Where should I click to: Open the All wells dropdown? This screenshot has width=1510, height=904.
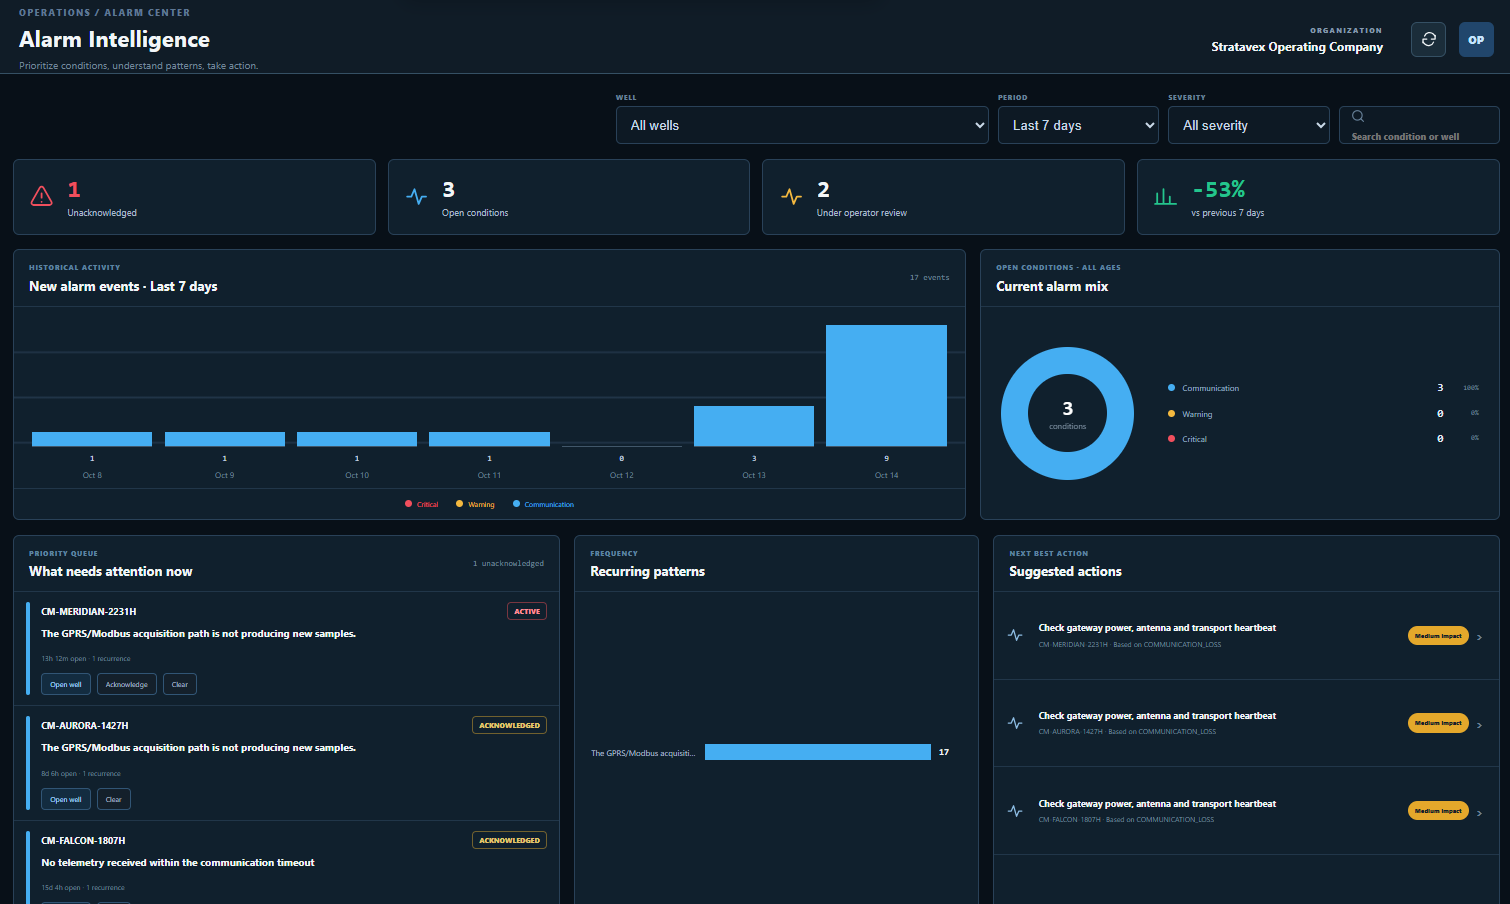(802, 125)
